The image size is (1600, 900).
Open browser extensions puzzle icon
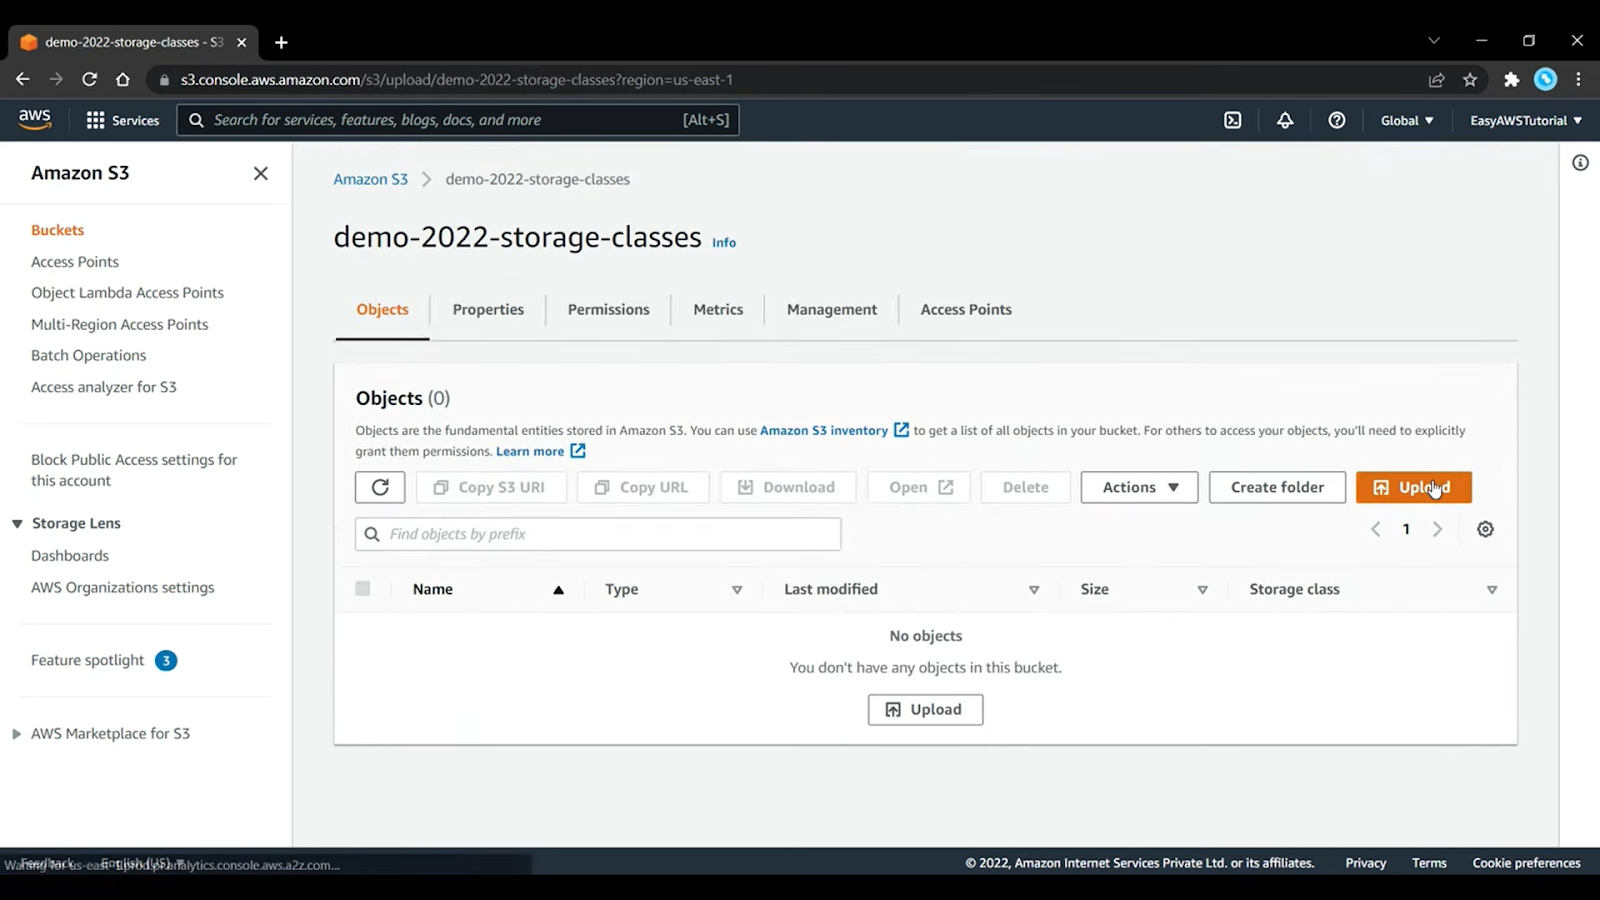(1512, 79)
